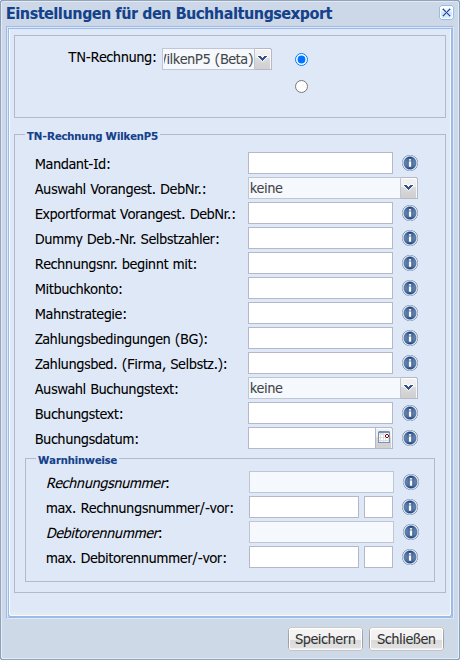Open info icon for Dummy Deb.-Nr. Selbstzahler

click(410, 238)
